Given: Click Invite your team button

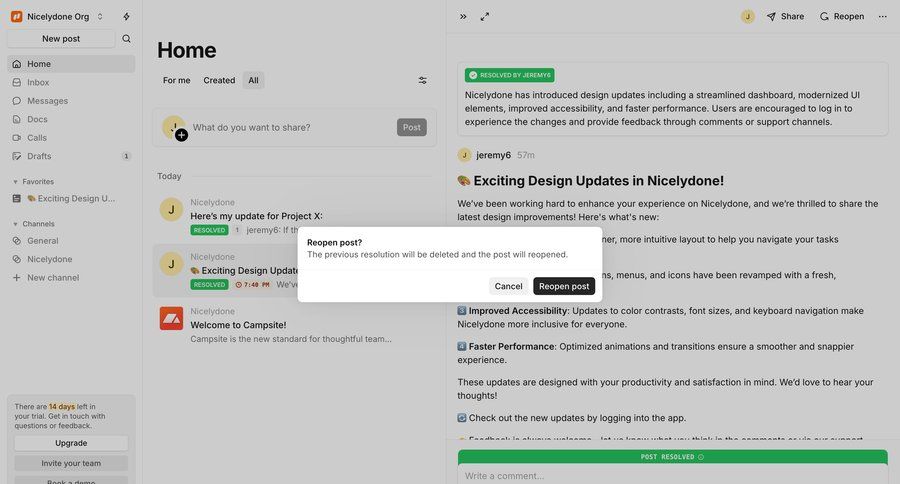Looking at the screenshot, I should (x=71, y=463).
